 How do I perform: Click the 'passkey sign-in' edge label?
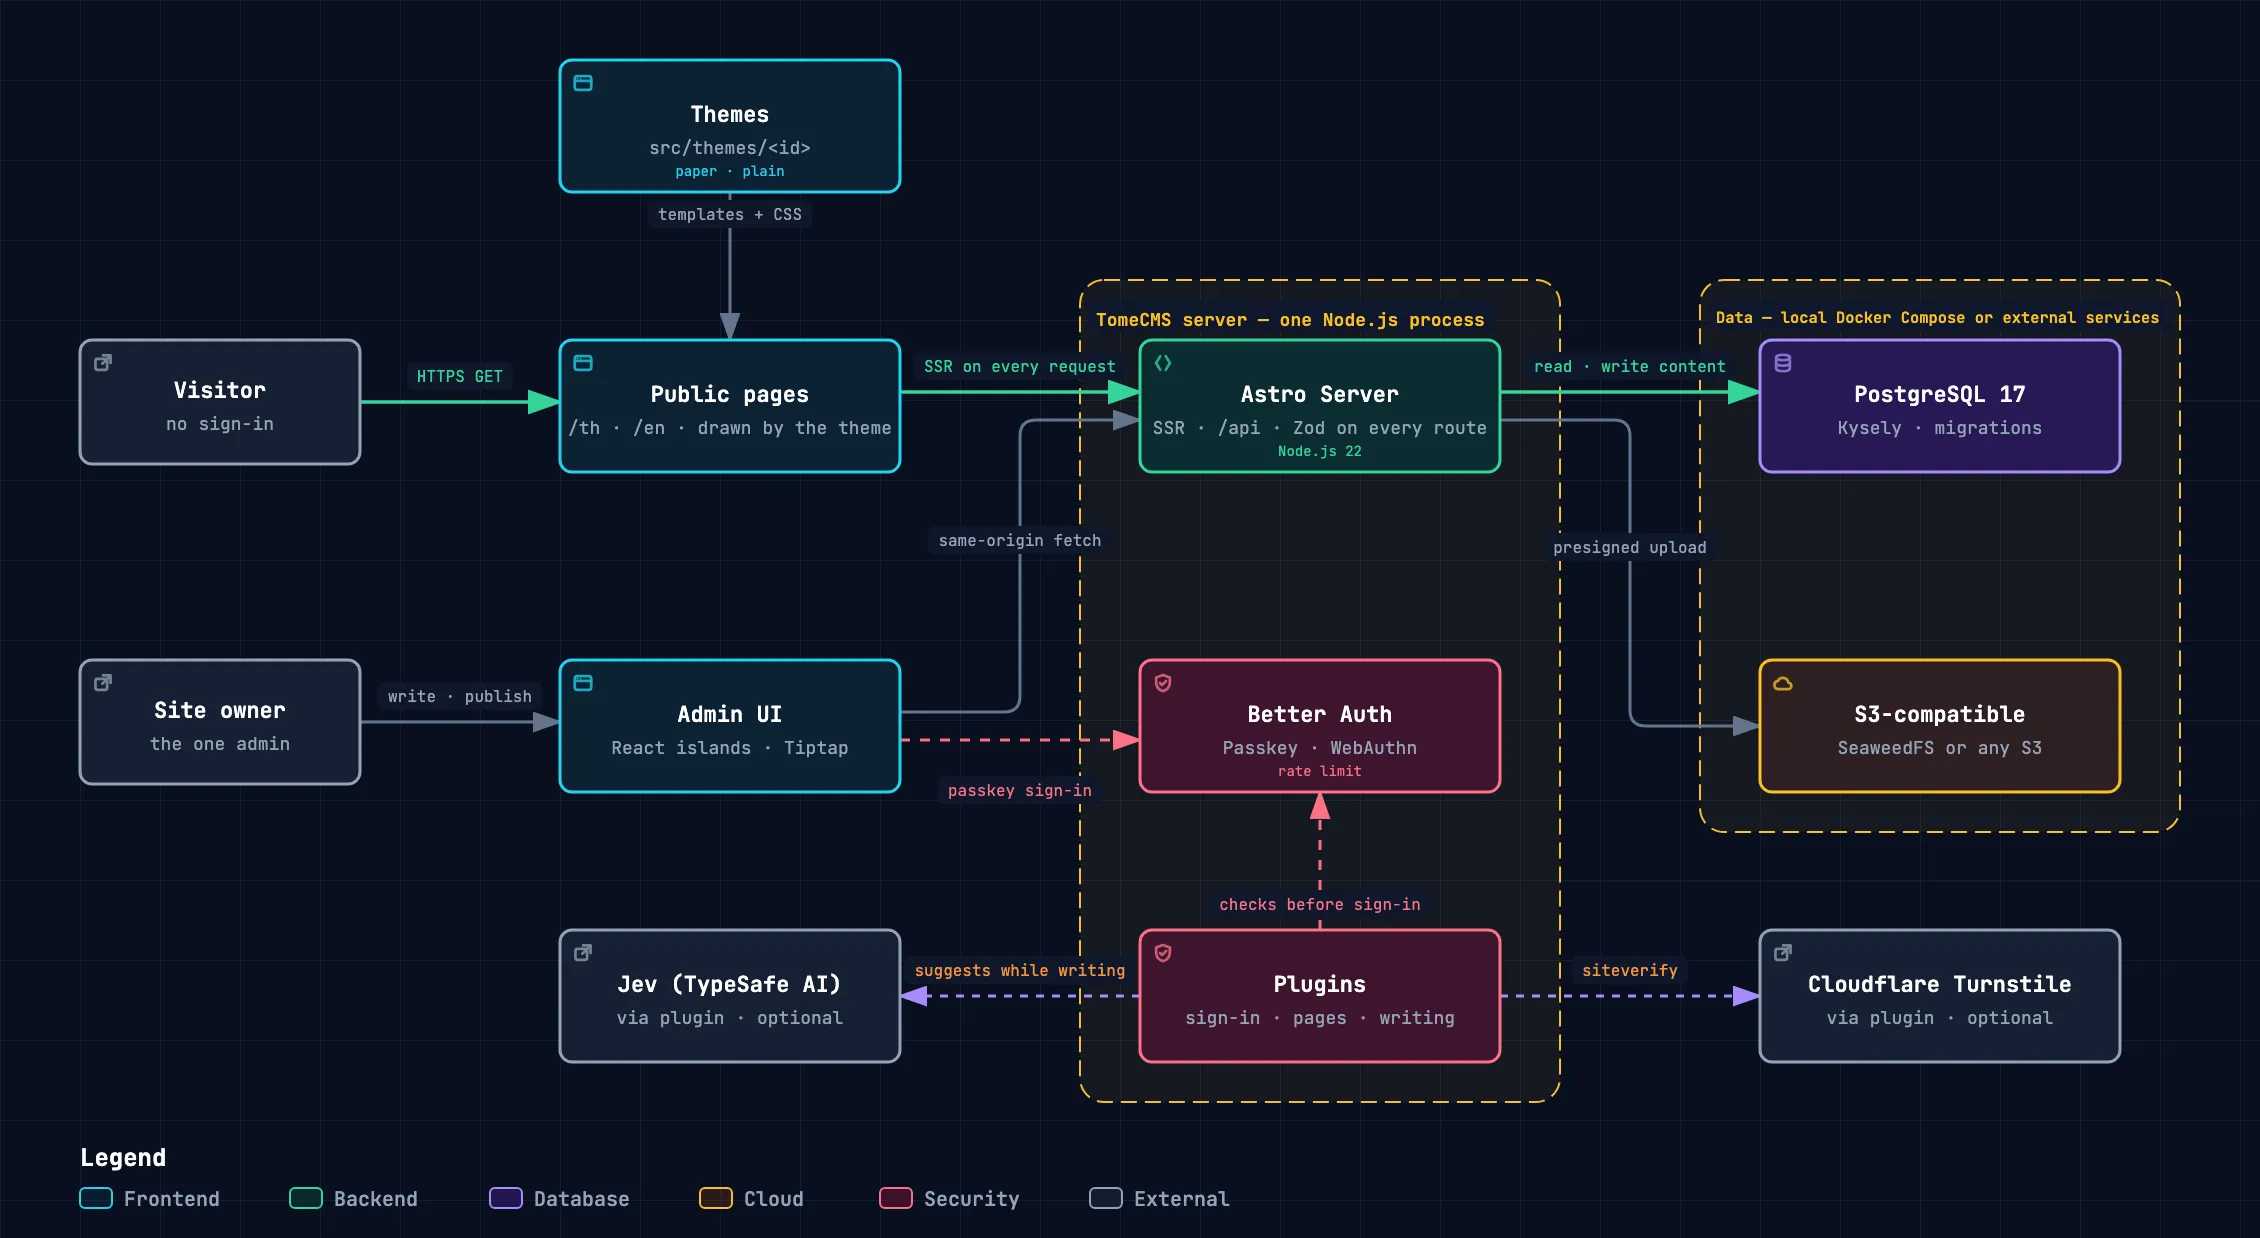(x=1020, y=790)
